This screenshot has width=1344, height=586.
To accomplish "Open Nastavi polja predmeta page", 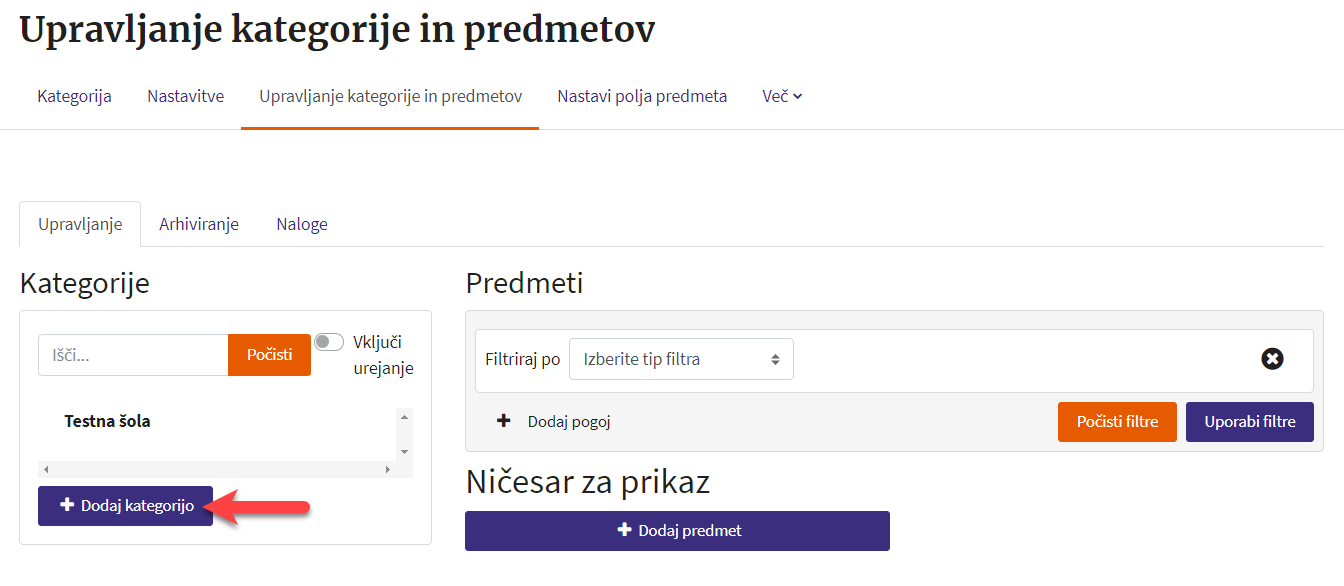I will click(x=642, y=97).
